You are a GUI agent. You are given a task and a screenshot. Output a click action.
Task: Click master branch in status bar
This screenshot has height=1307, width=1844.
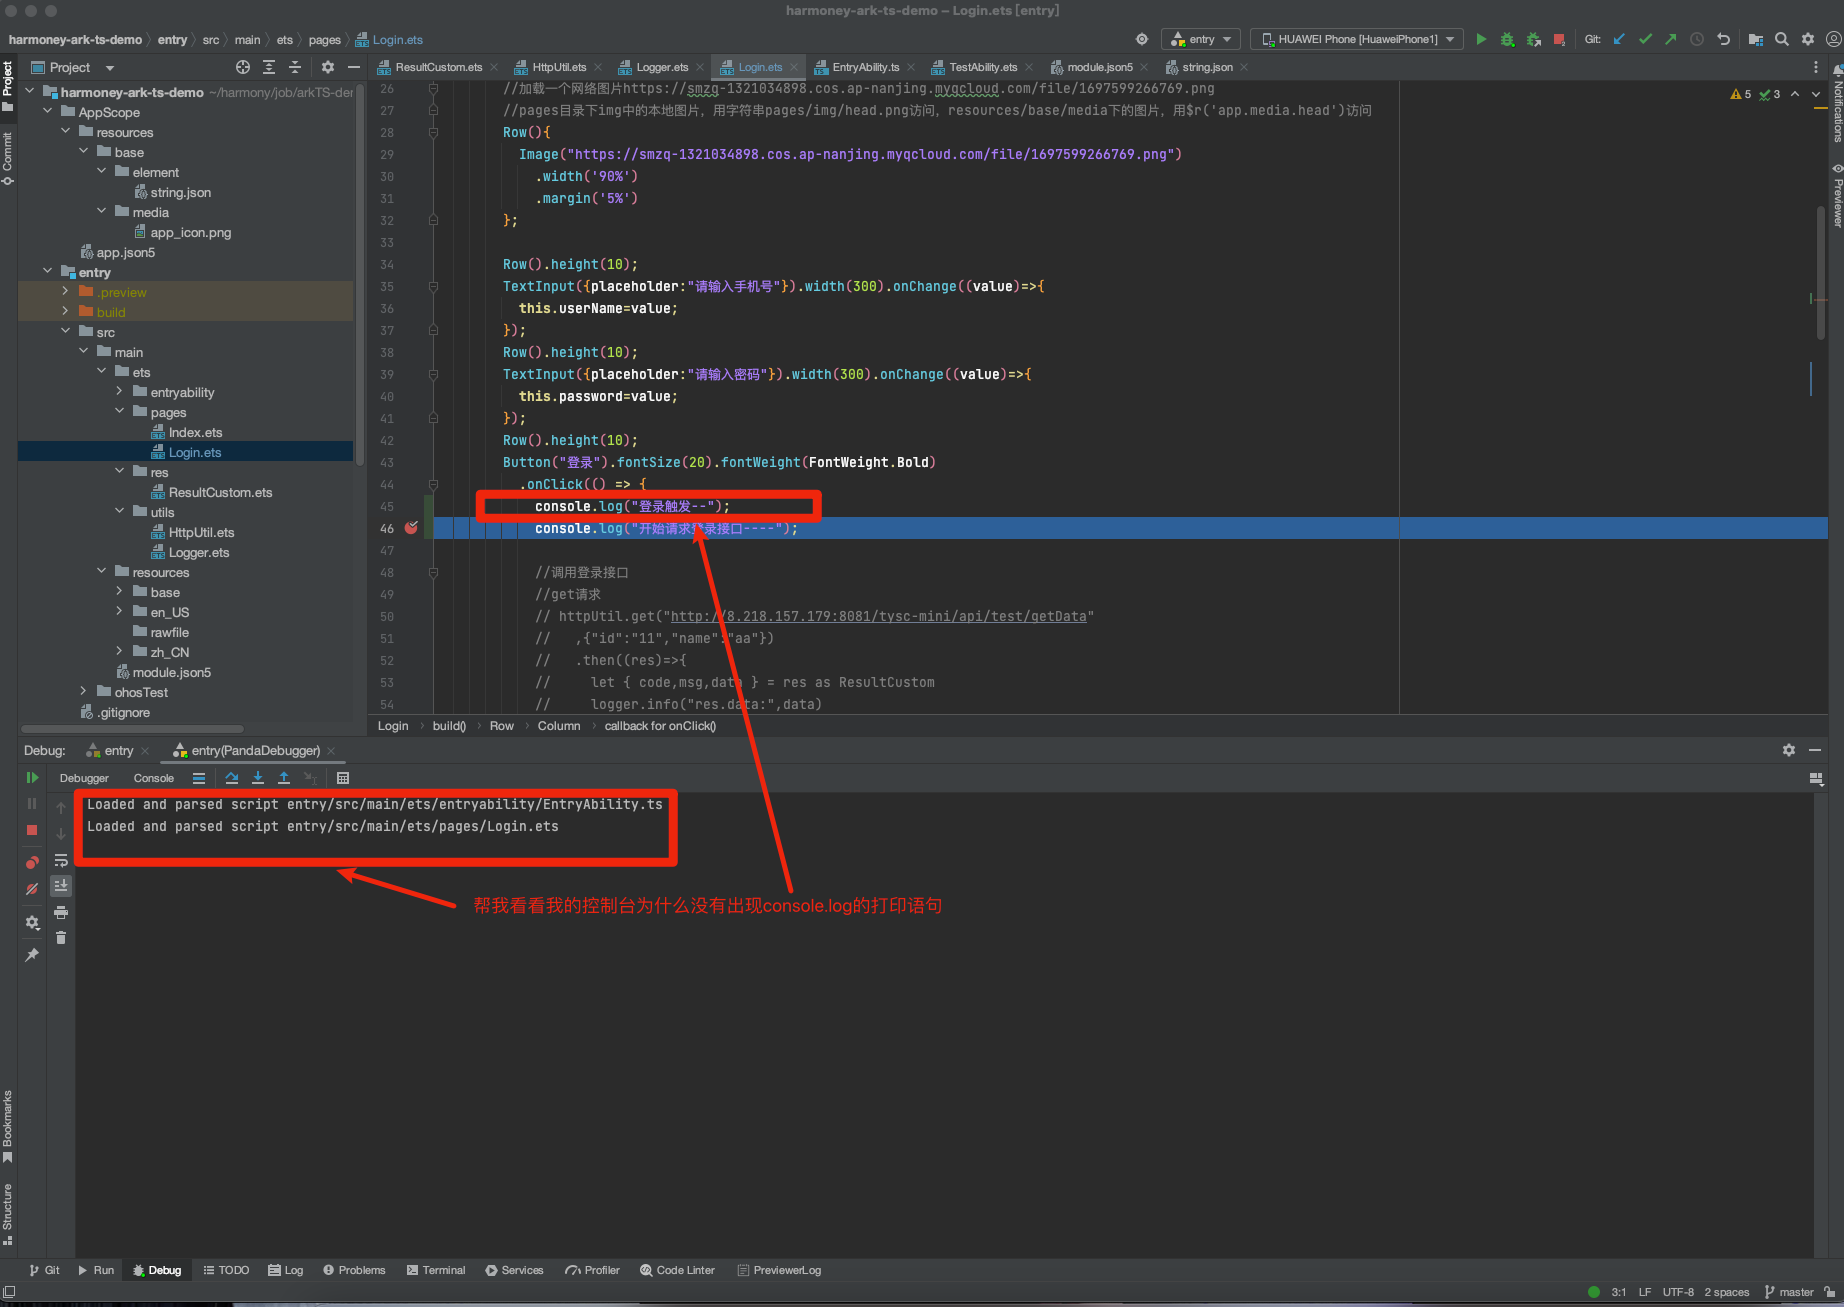coord(1789,1292)
